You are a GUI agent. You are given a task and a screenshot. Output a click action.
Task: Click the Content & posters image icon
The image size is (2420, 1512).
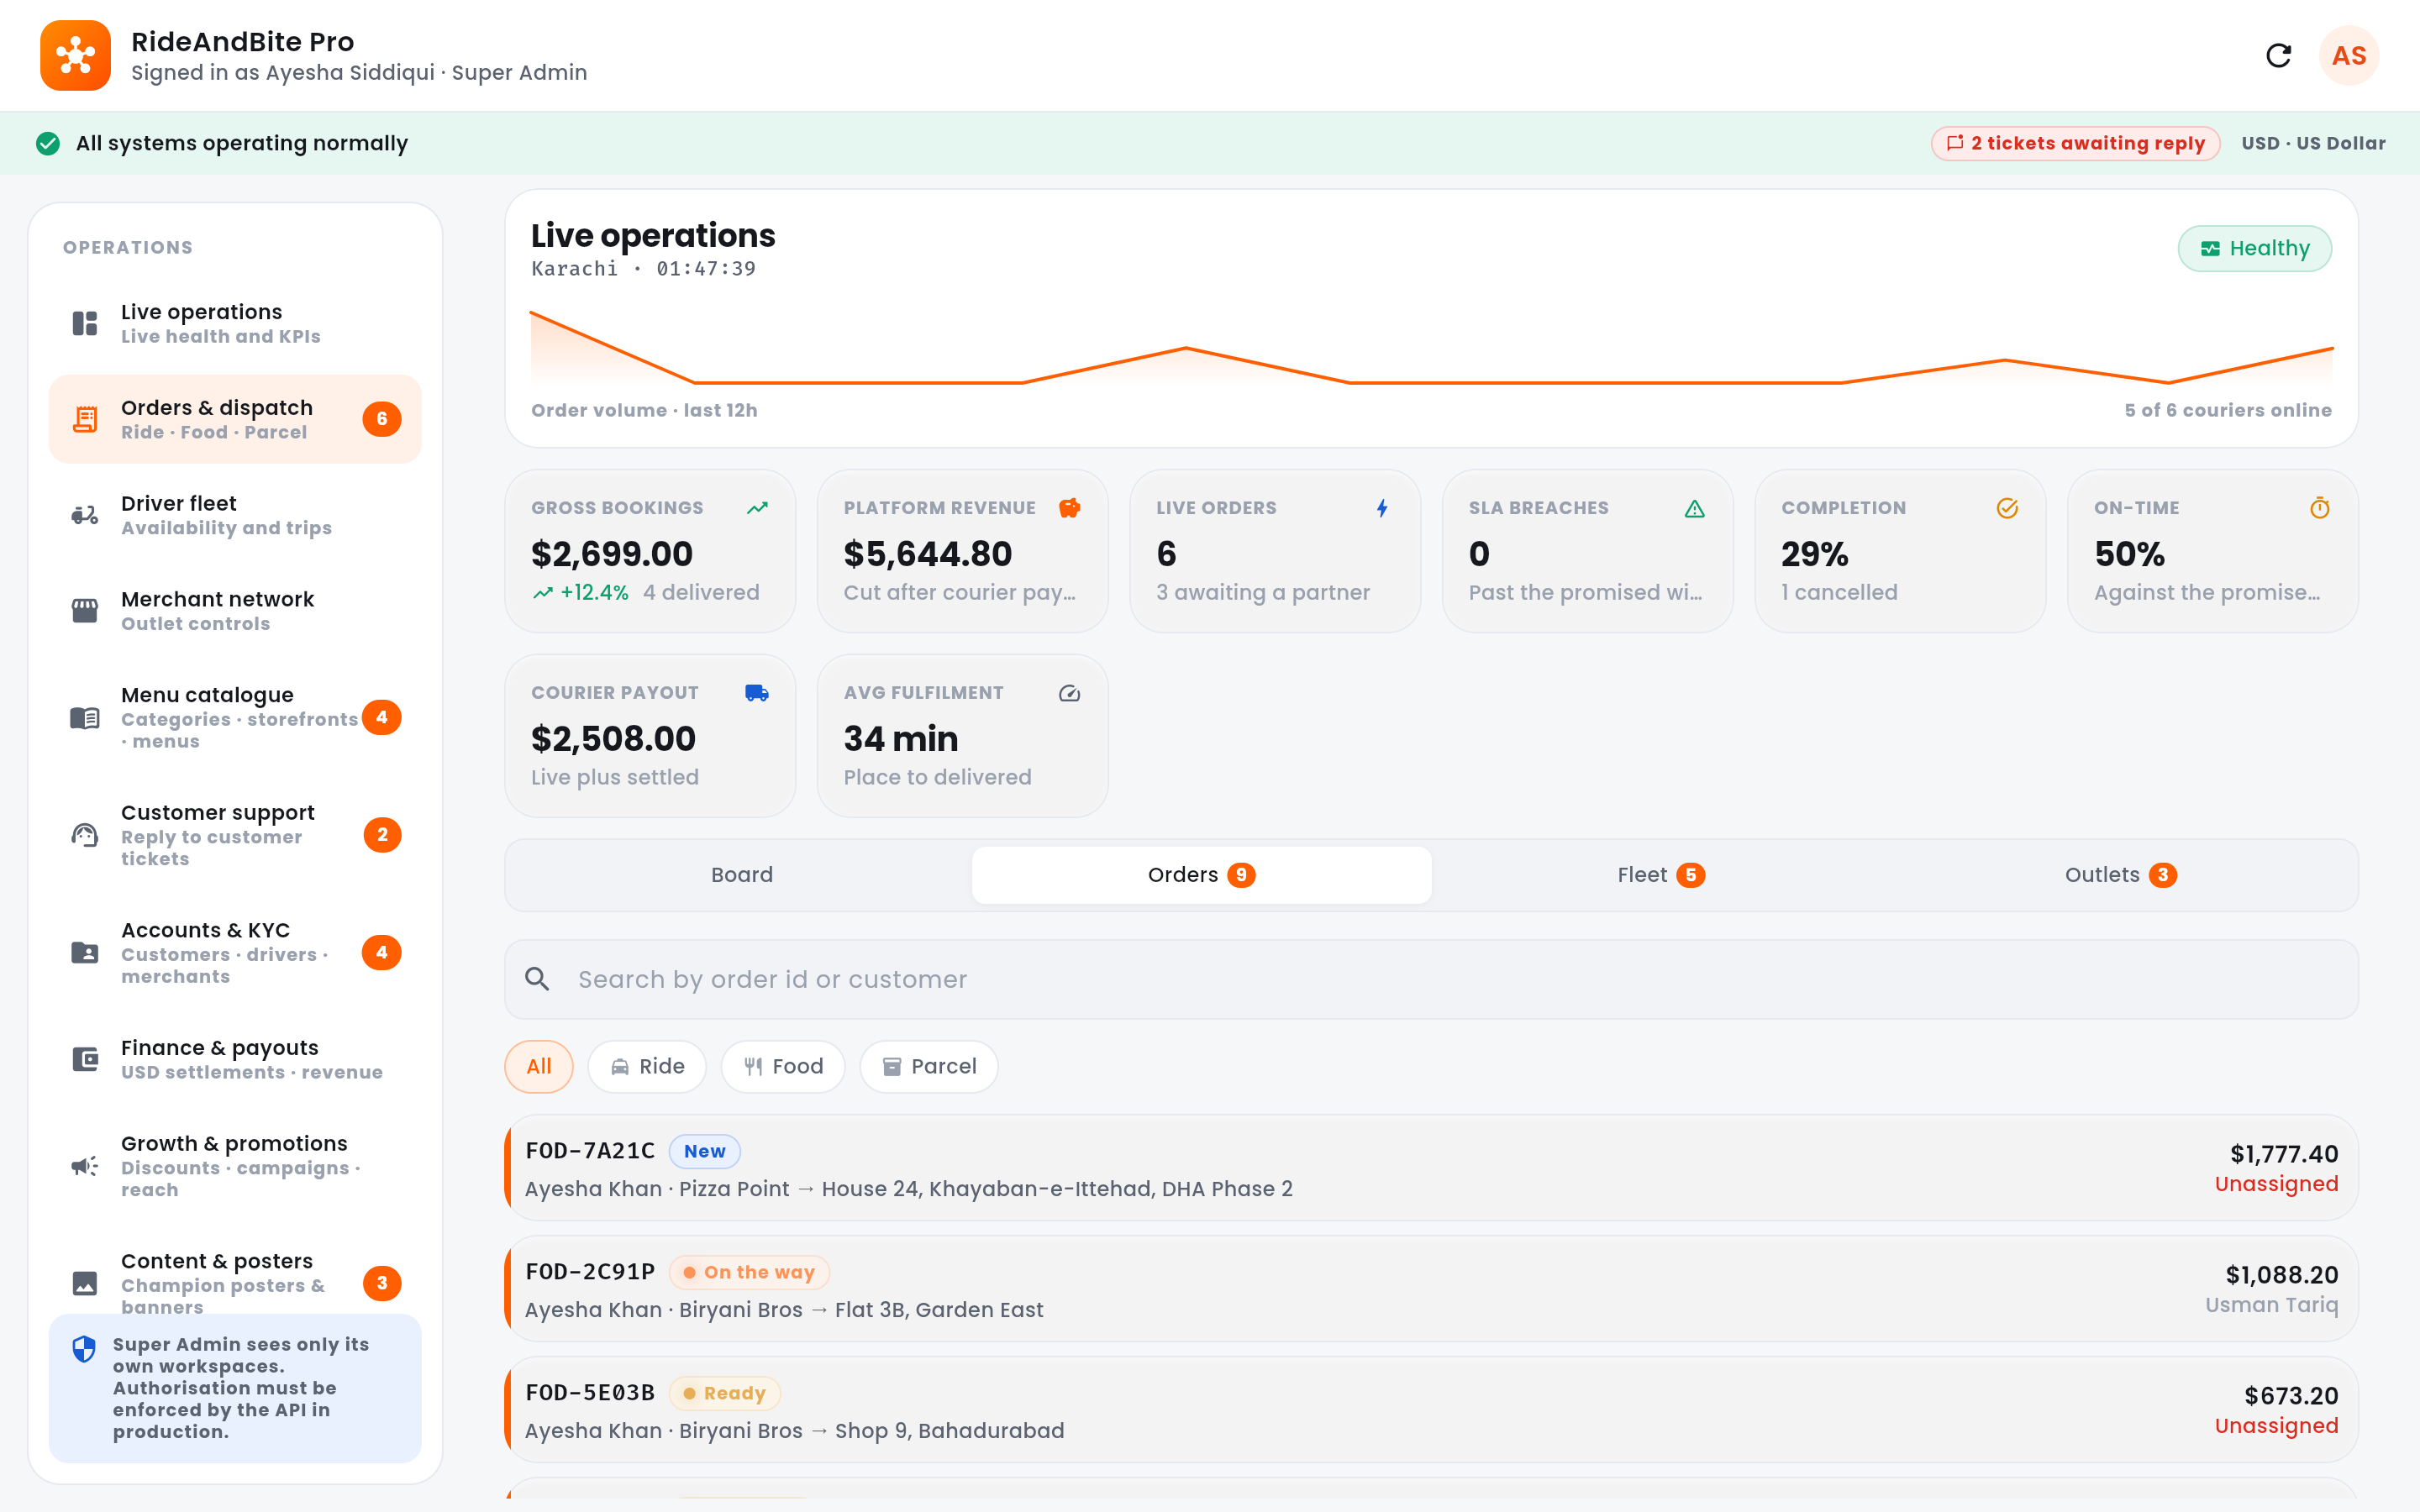(x=85, y=1283)
